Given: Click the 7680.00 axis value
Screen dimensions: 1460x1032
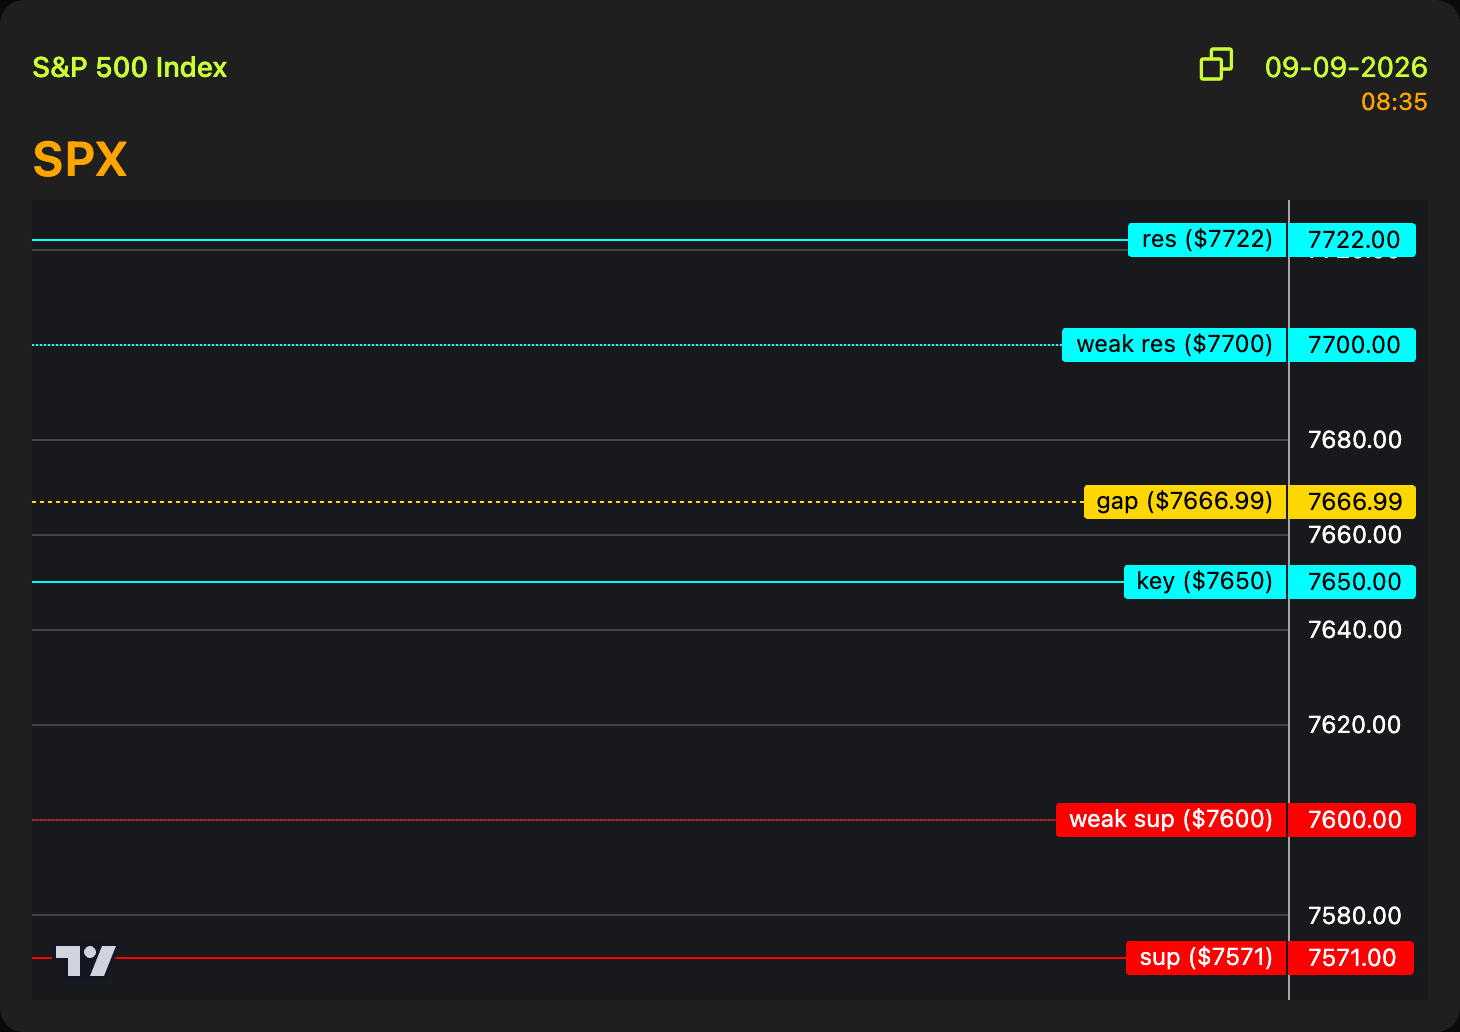Looking at the screenshot, I should 1355,440.
